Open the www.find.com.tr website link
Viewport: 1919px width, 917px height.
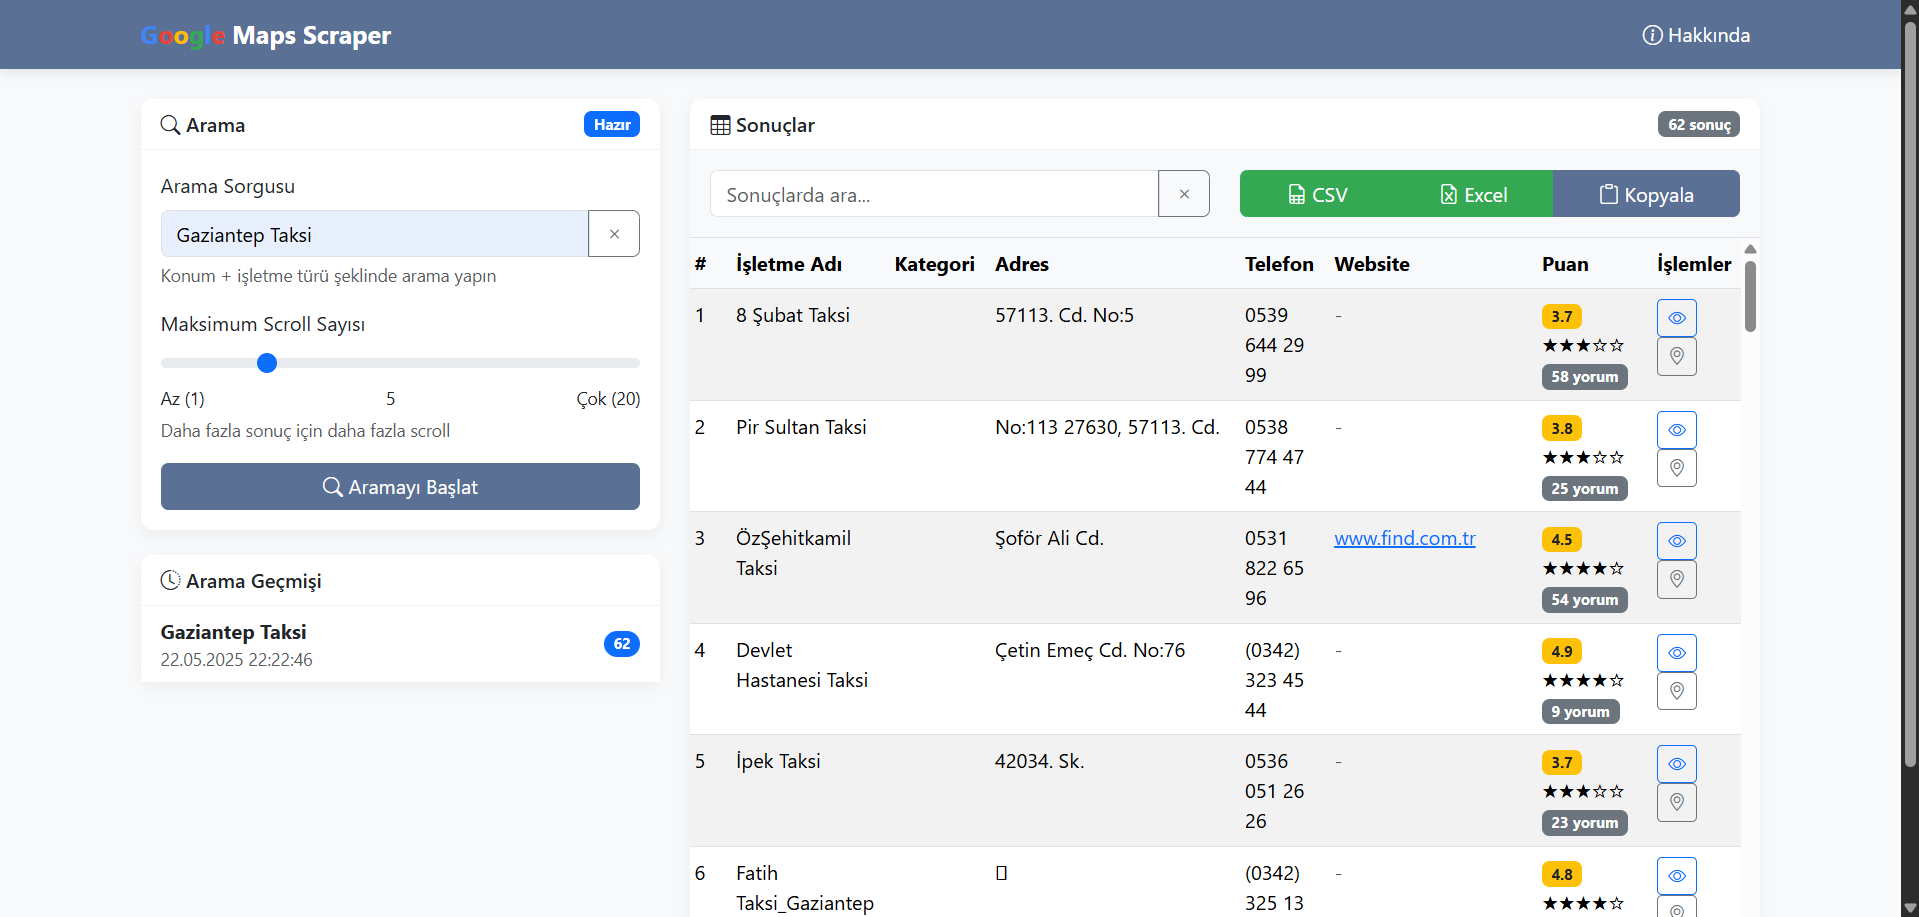pyautogui.click(x=1404, y=538)
